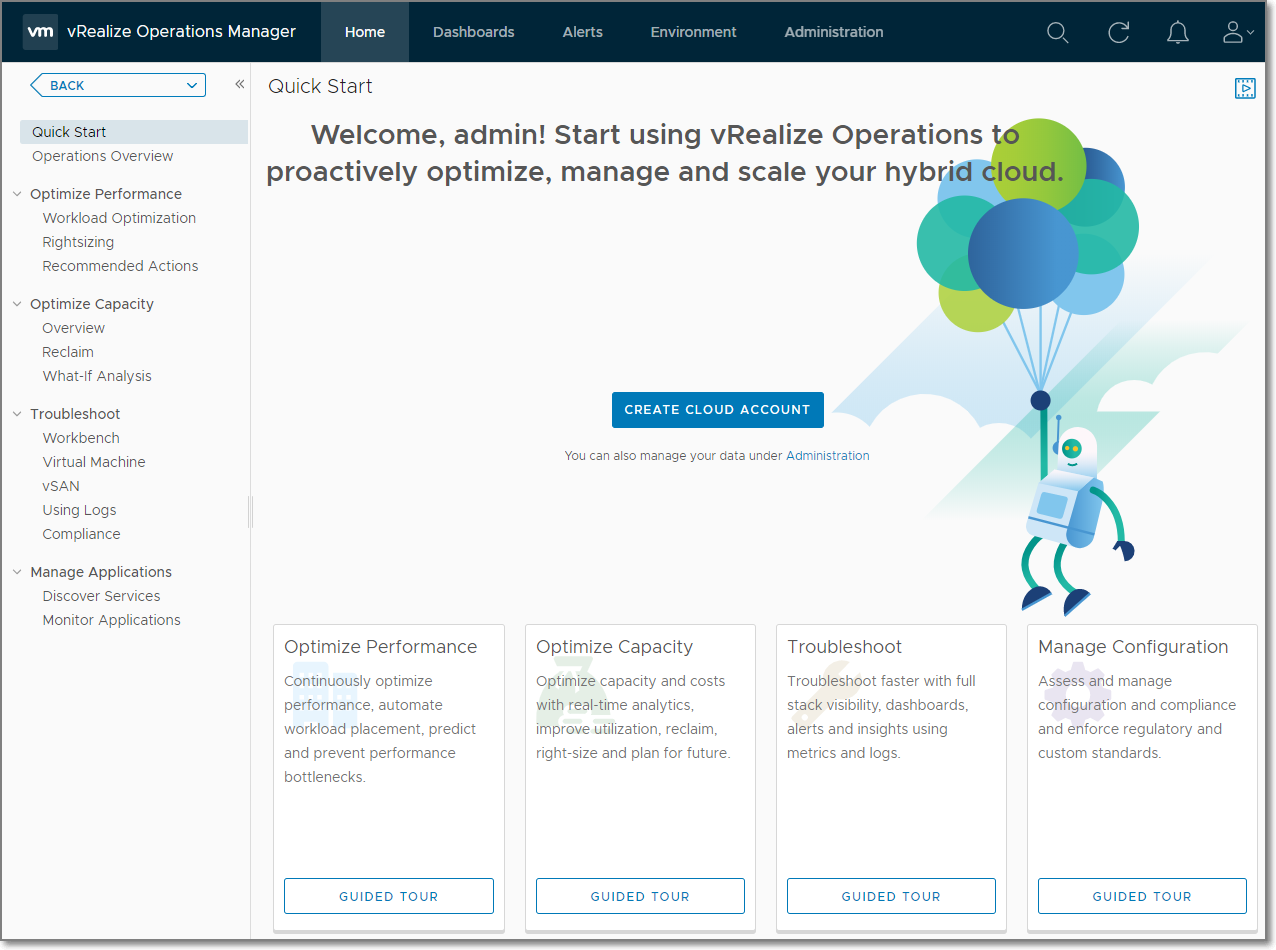Click the VMware vm logo
The height and width of the screenshot is (950, 1276).
tap(40, 32)
